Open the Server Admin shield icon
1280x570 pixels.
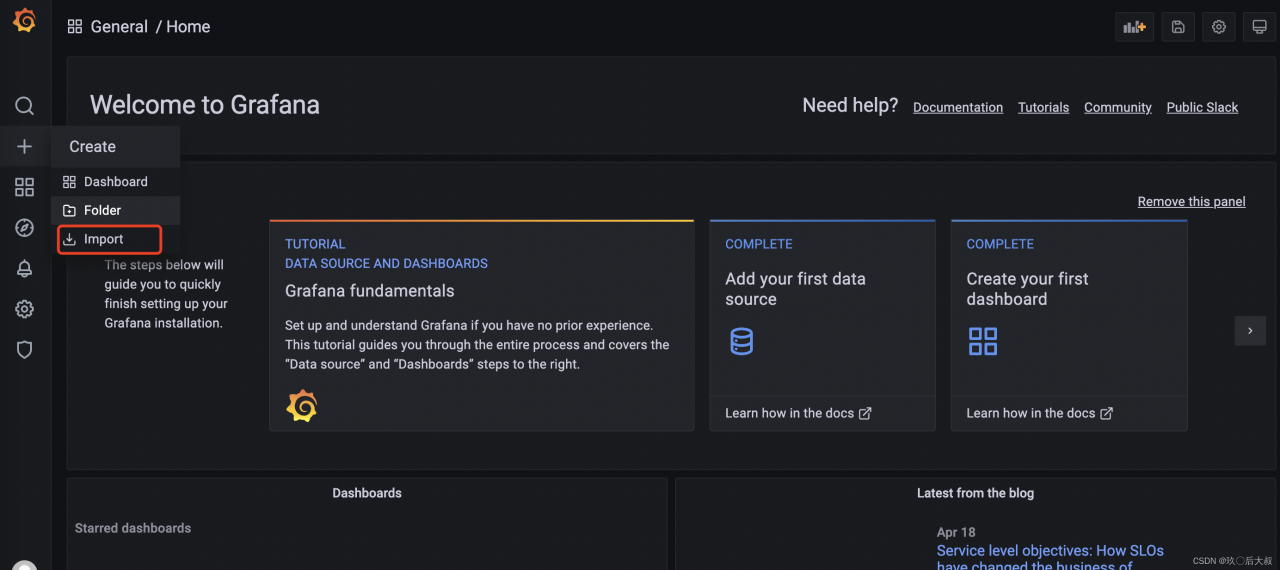tap(25, 350)
